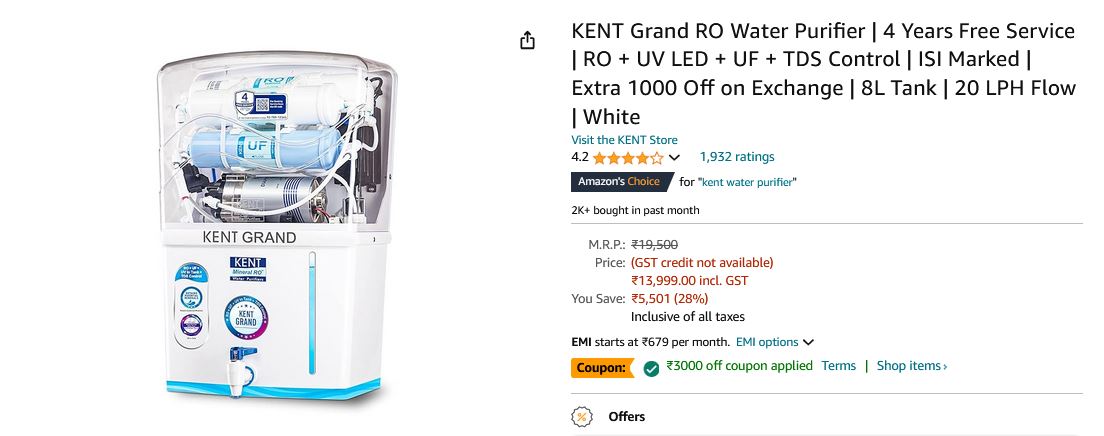Click the share icon beside product image
This screenshot has height=436, width=1104.
click(x=527, y=41)
